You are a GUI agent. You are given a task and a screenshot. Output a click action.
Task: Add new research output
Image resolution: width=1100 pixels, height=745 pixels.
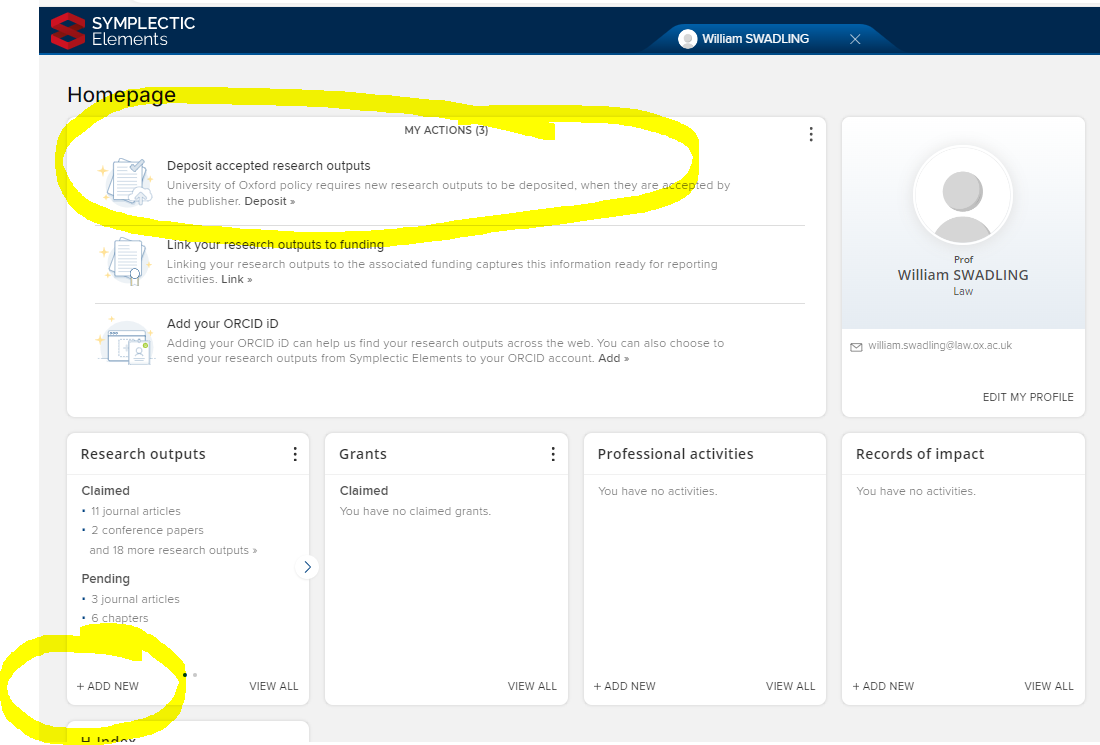pos(108,686)
